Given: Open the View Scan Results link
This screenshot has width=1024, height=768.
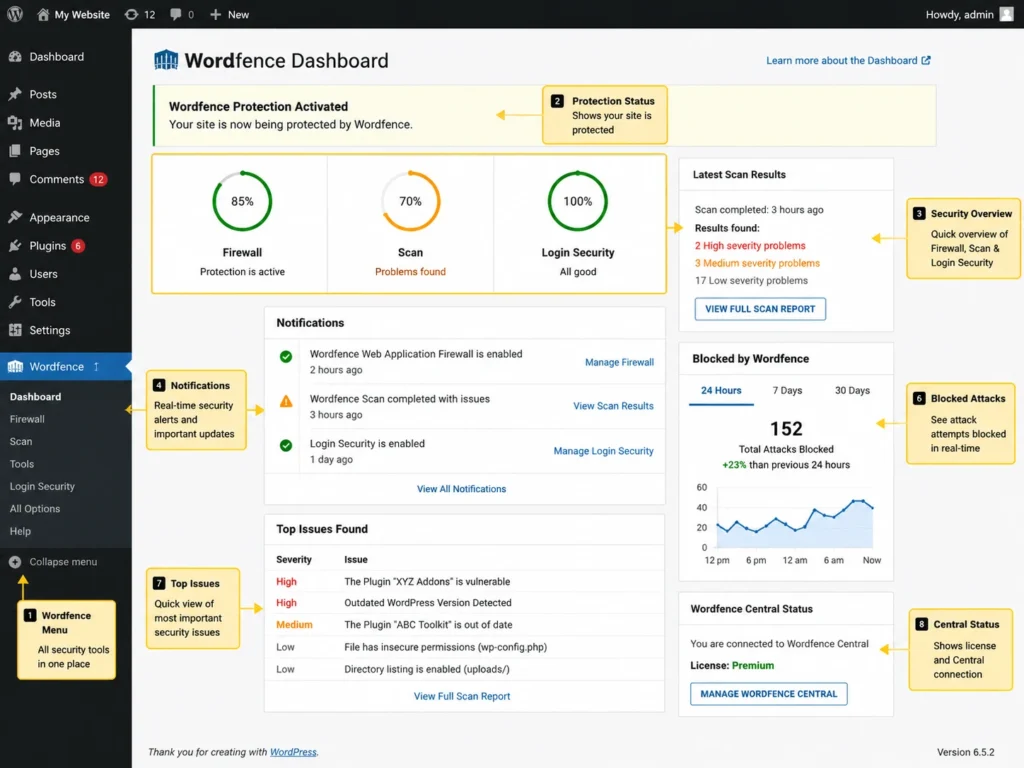Looking at the screenshot, I should [x=613, y=406].
